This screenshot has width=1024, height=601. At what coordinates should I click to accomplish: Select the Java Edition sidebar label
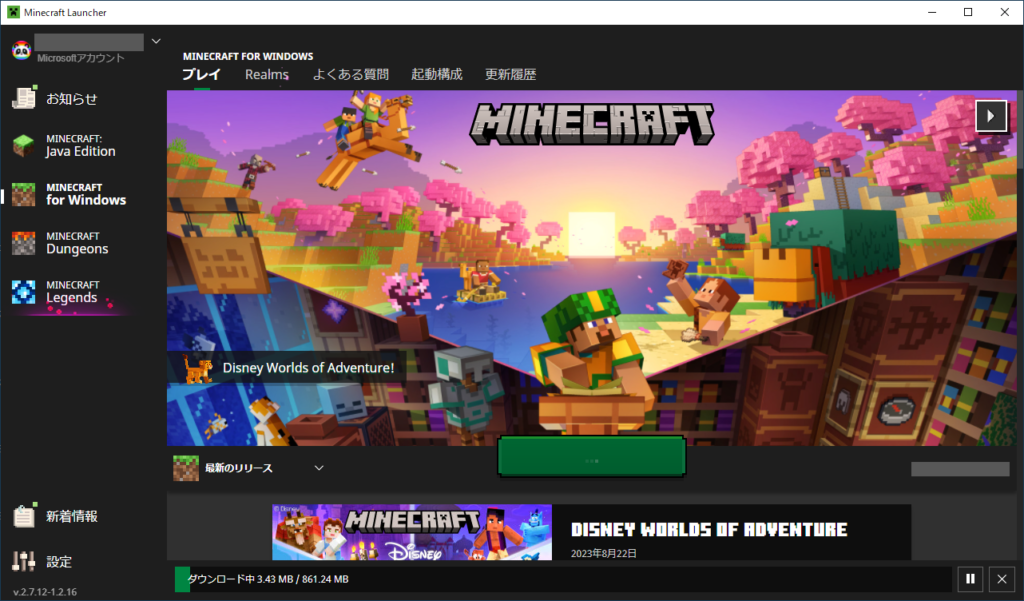[80, 151]
